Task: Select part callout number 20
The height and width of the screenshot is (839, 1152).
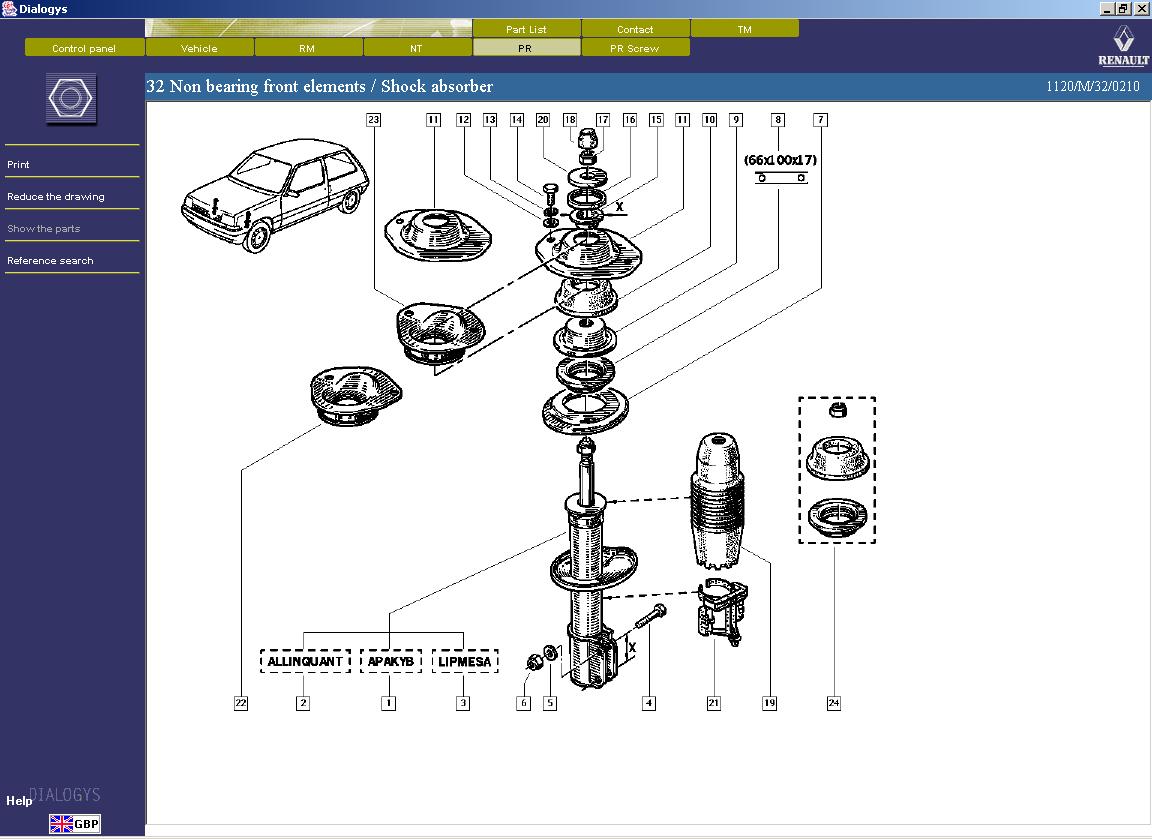Action: (x=543, y=120)
